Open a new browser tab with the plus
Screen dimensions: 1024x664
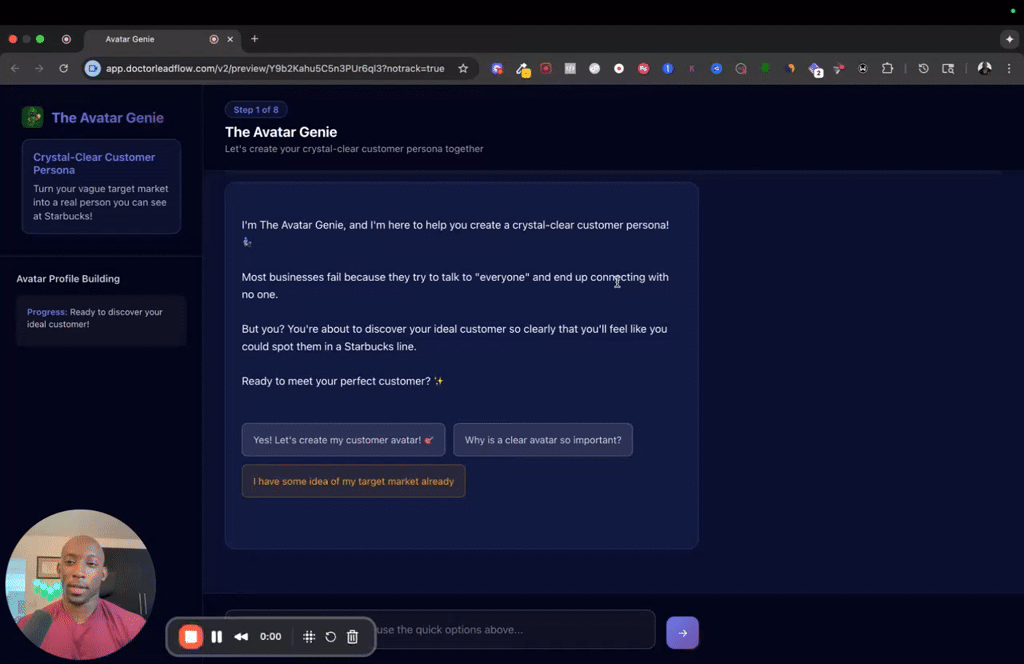(254, 39)
